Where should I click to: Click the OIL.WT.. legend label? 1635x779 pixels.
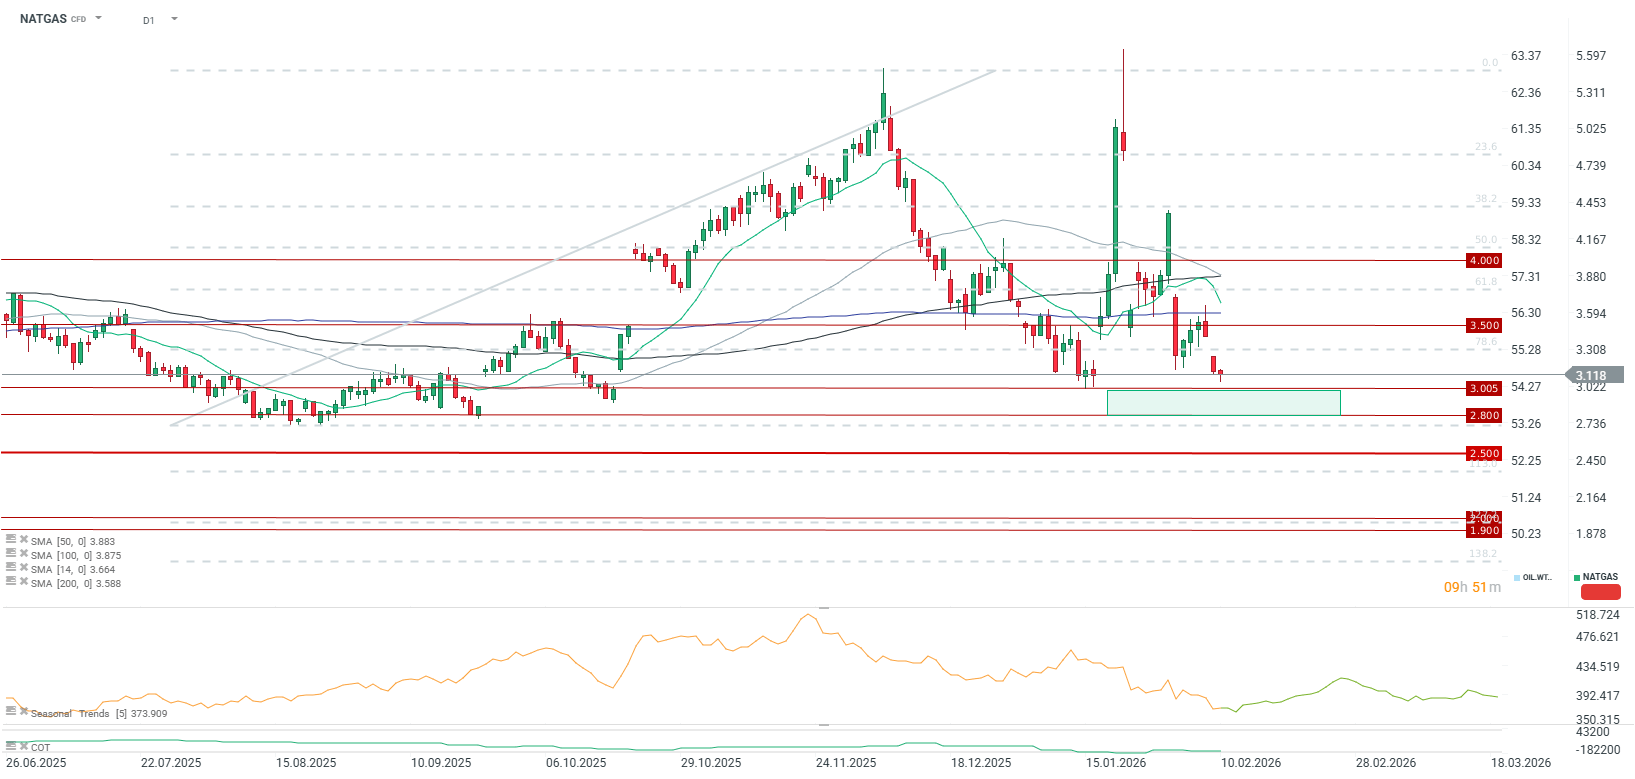coord(1537,578)
